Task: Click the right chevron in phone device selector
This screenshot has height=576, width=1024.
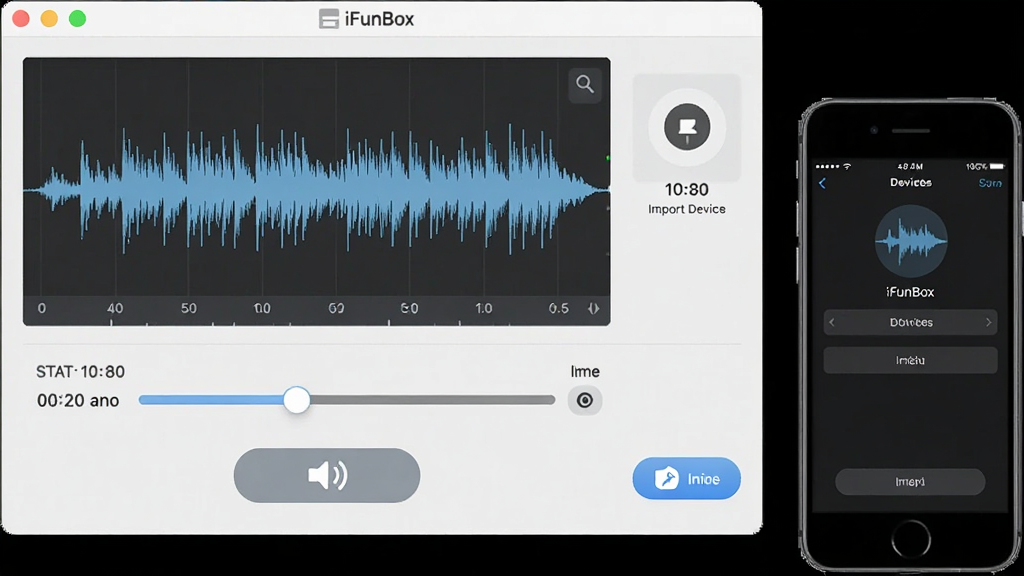Action: [x=988, y=322]
